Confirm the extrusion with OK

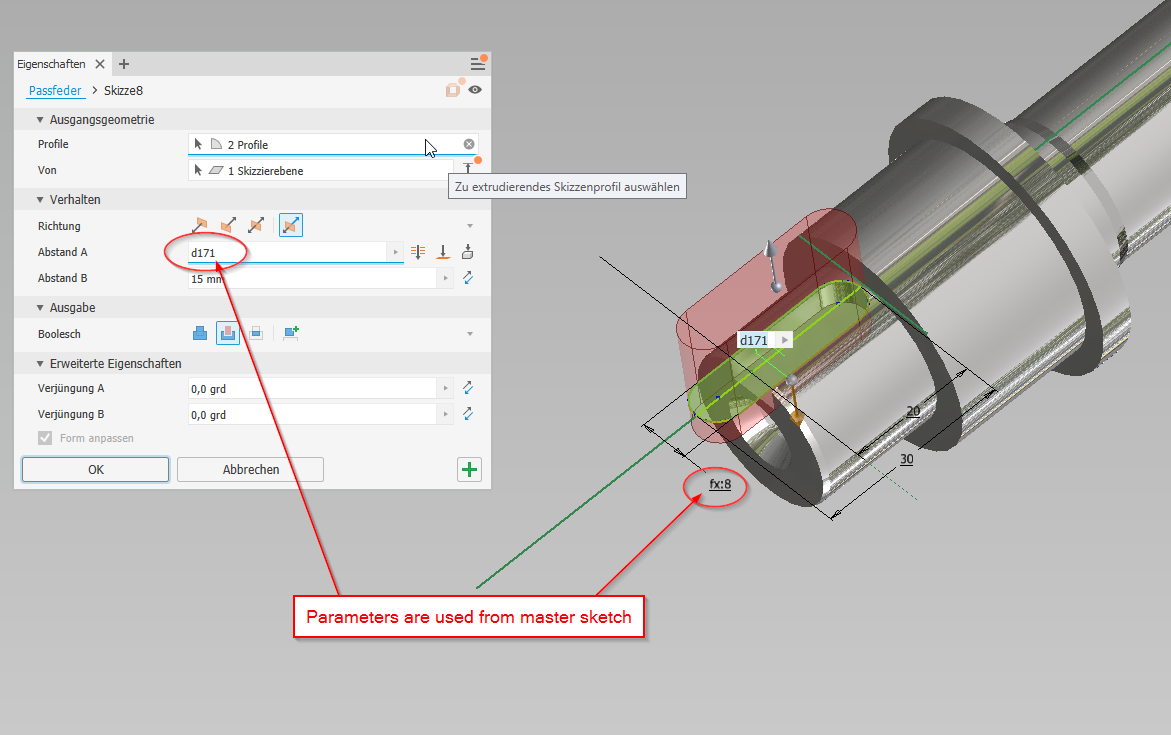94,469
